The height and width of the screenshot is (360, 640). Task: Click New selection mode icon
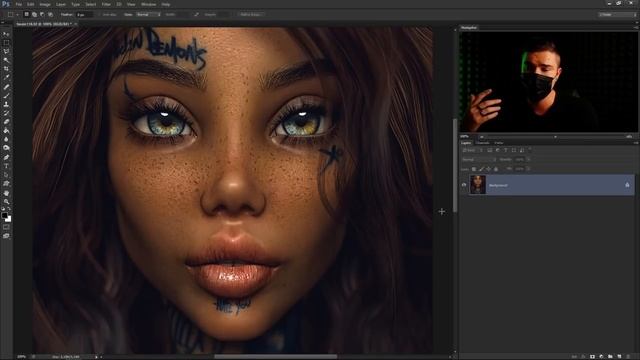click(27, 14)
